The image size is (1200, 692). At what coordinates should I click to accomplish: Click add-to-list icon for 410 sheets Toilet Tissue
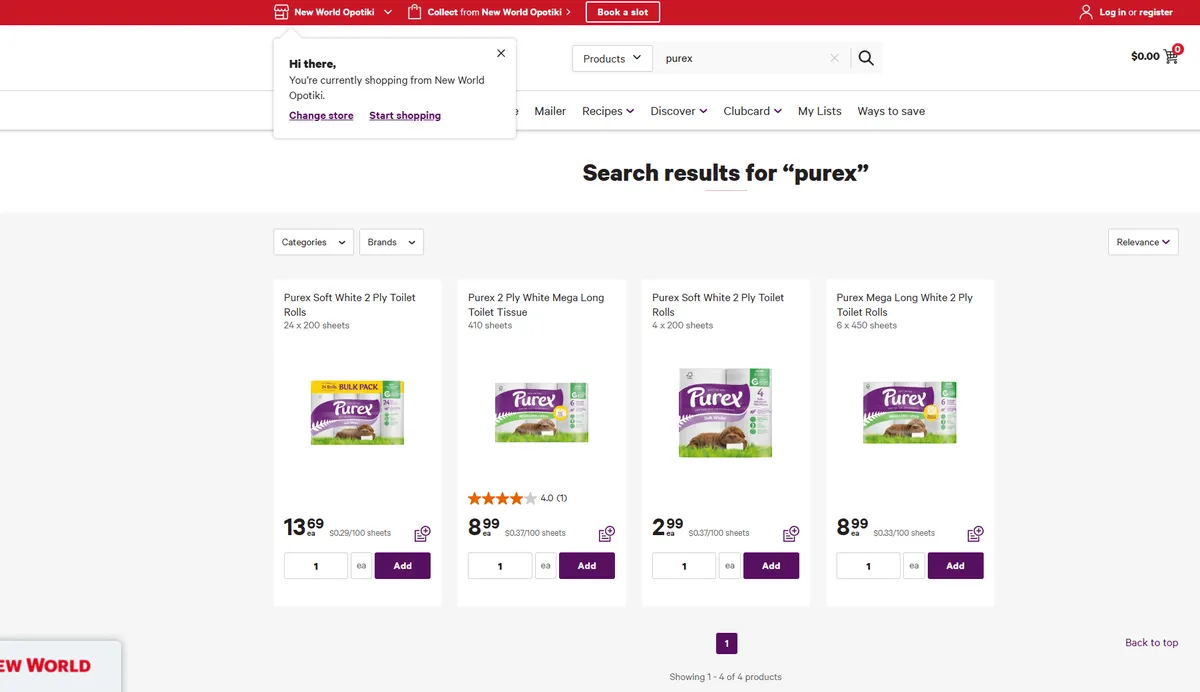point(607,533)
